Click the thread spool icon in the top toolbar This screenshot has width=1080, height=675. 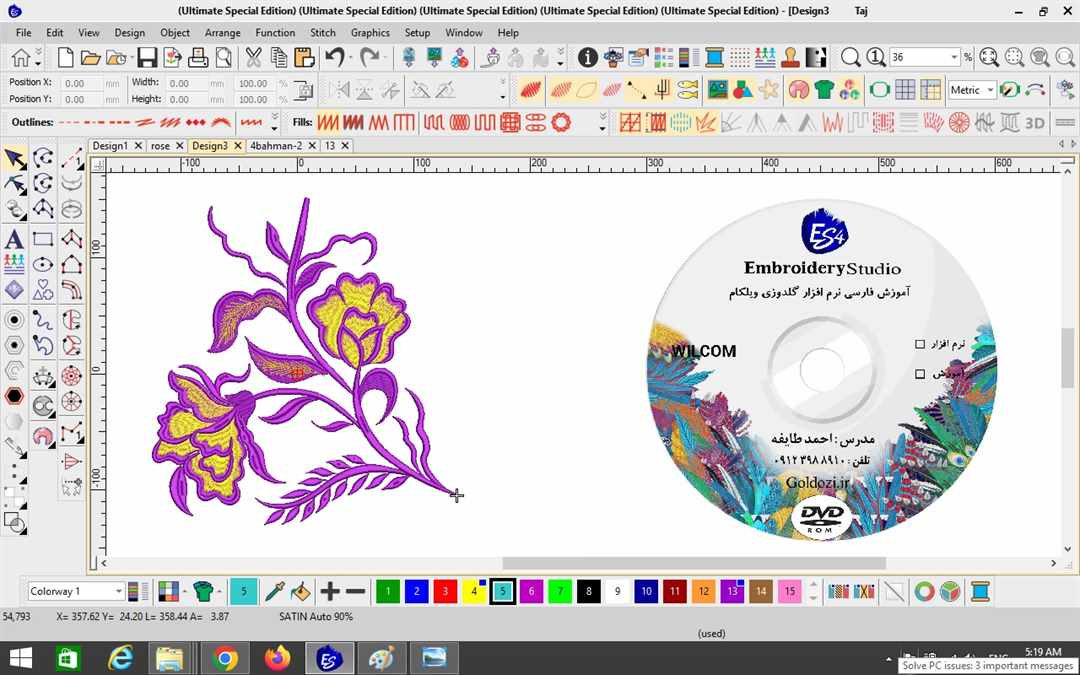coord(714,57)
